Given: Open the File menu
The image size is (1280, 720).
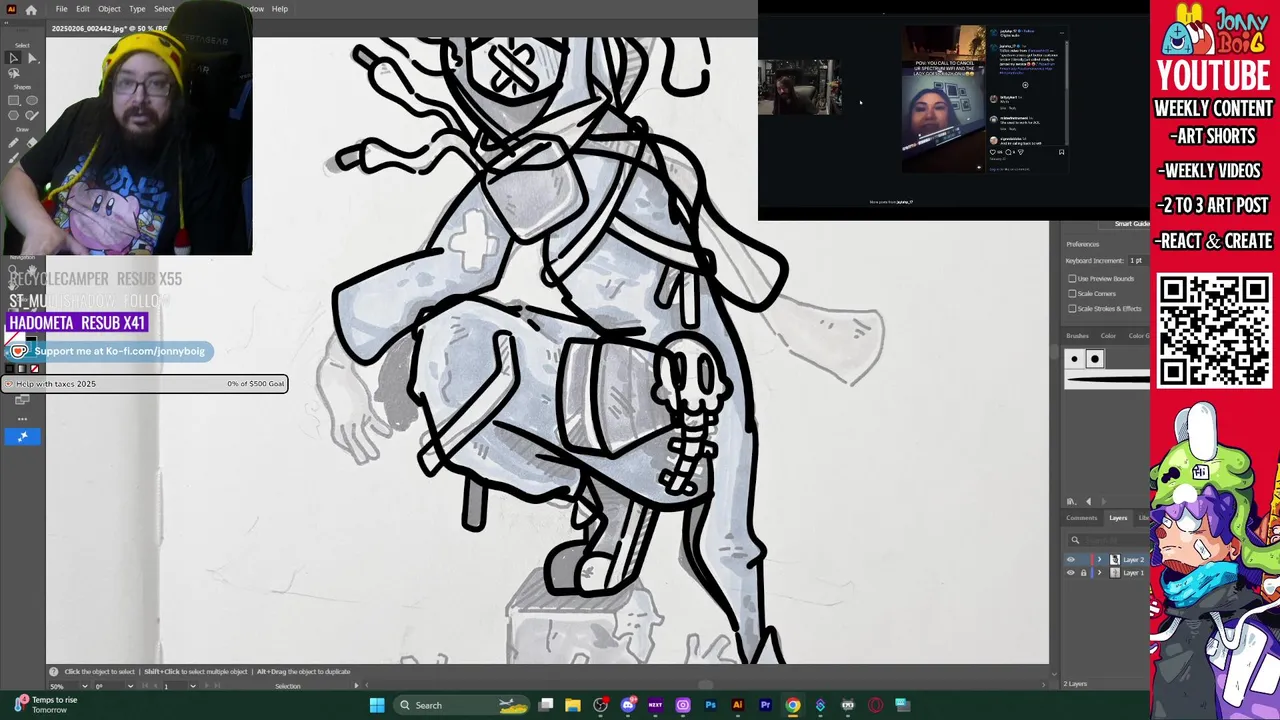Looking at the screenshot, I should pyautogui.click(x=61, y=9).
